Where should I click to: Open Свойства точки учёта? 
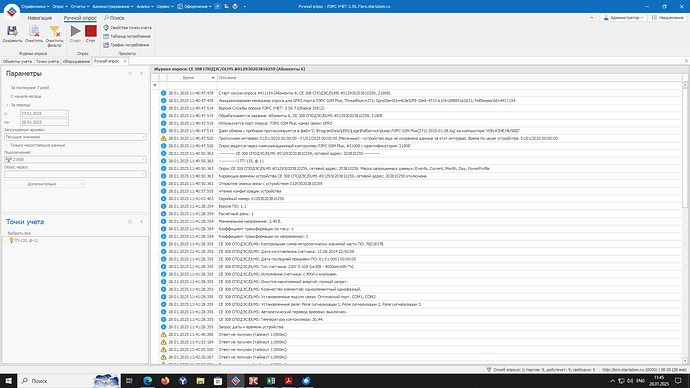tap(127, 28)
